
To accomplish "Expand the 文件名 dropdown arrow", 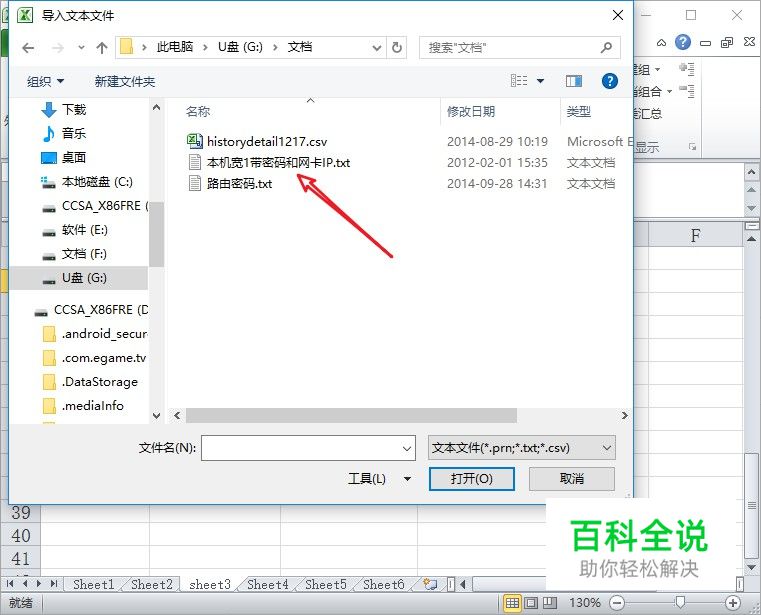I will (407, 448).
